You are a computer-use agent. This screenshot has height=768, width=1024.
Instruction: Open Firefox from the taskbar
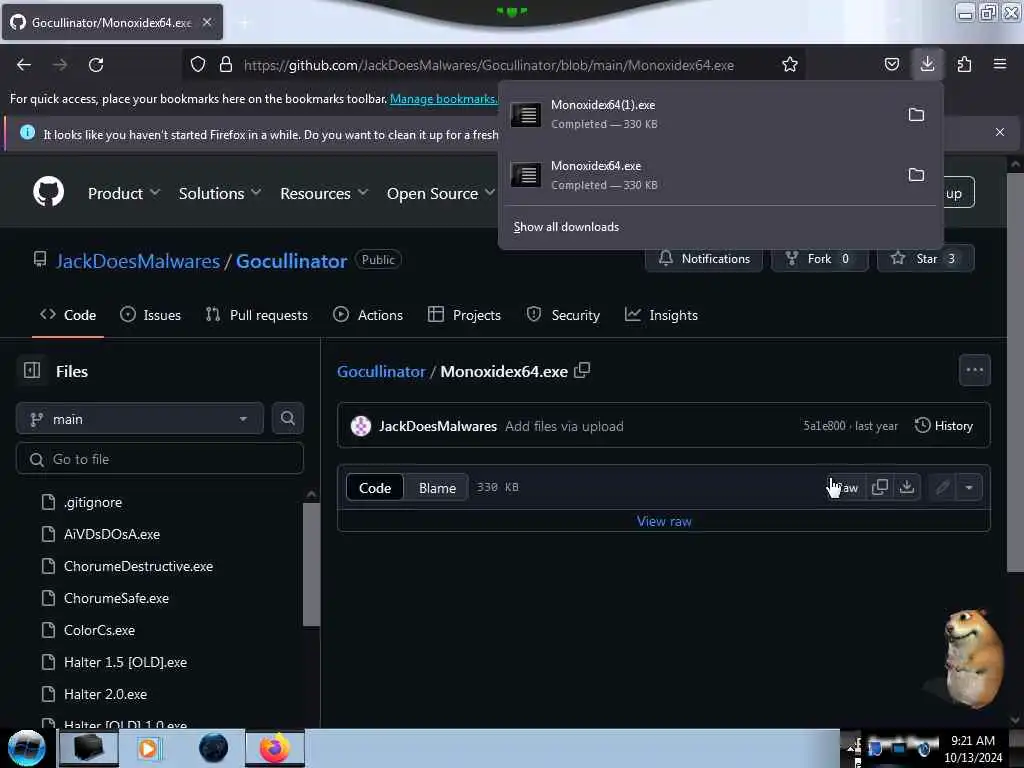click(274, 748)
